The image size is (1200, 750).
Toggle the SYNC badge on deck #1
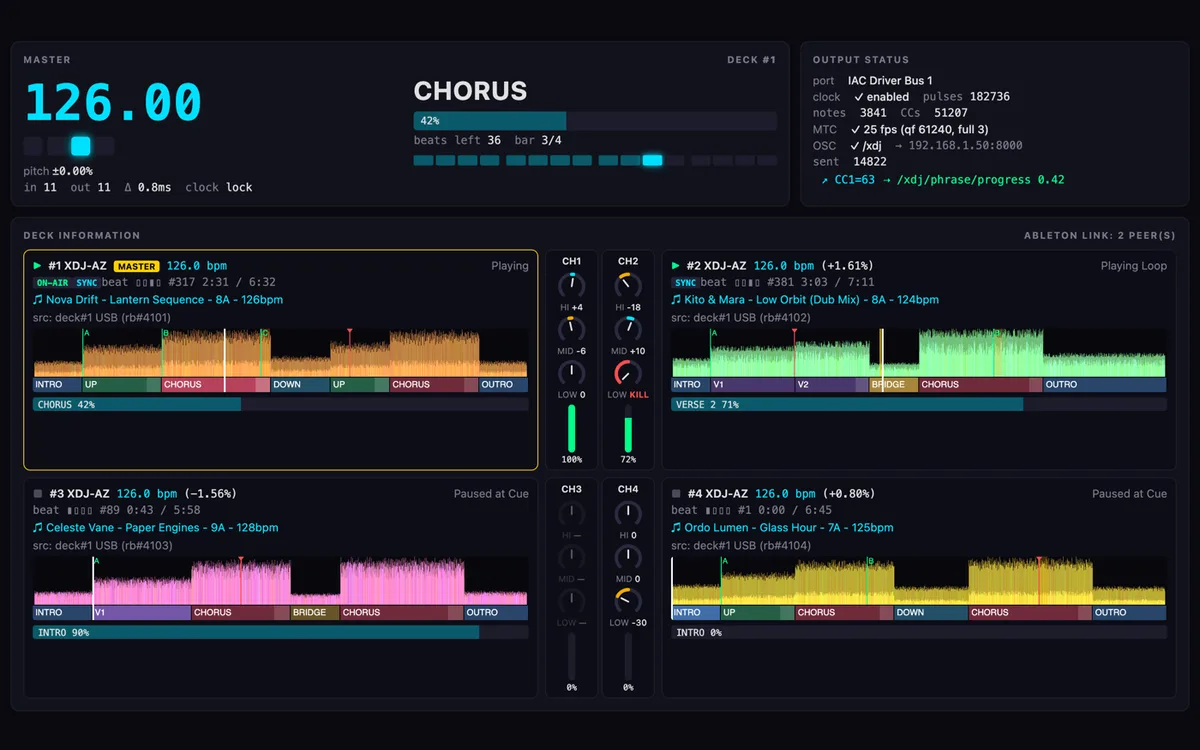point(86,283)
